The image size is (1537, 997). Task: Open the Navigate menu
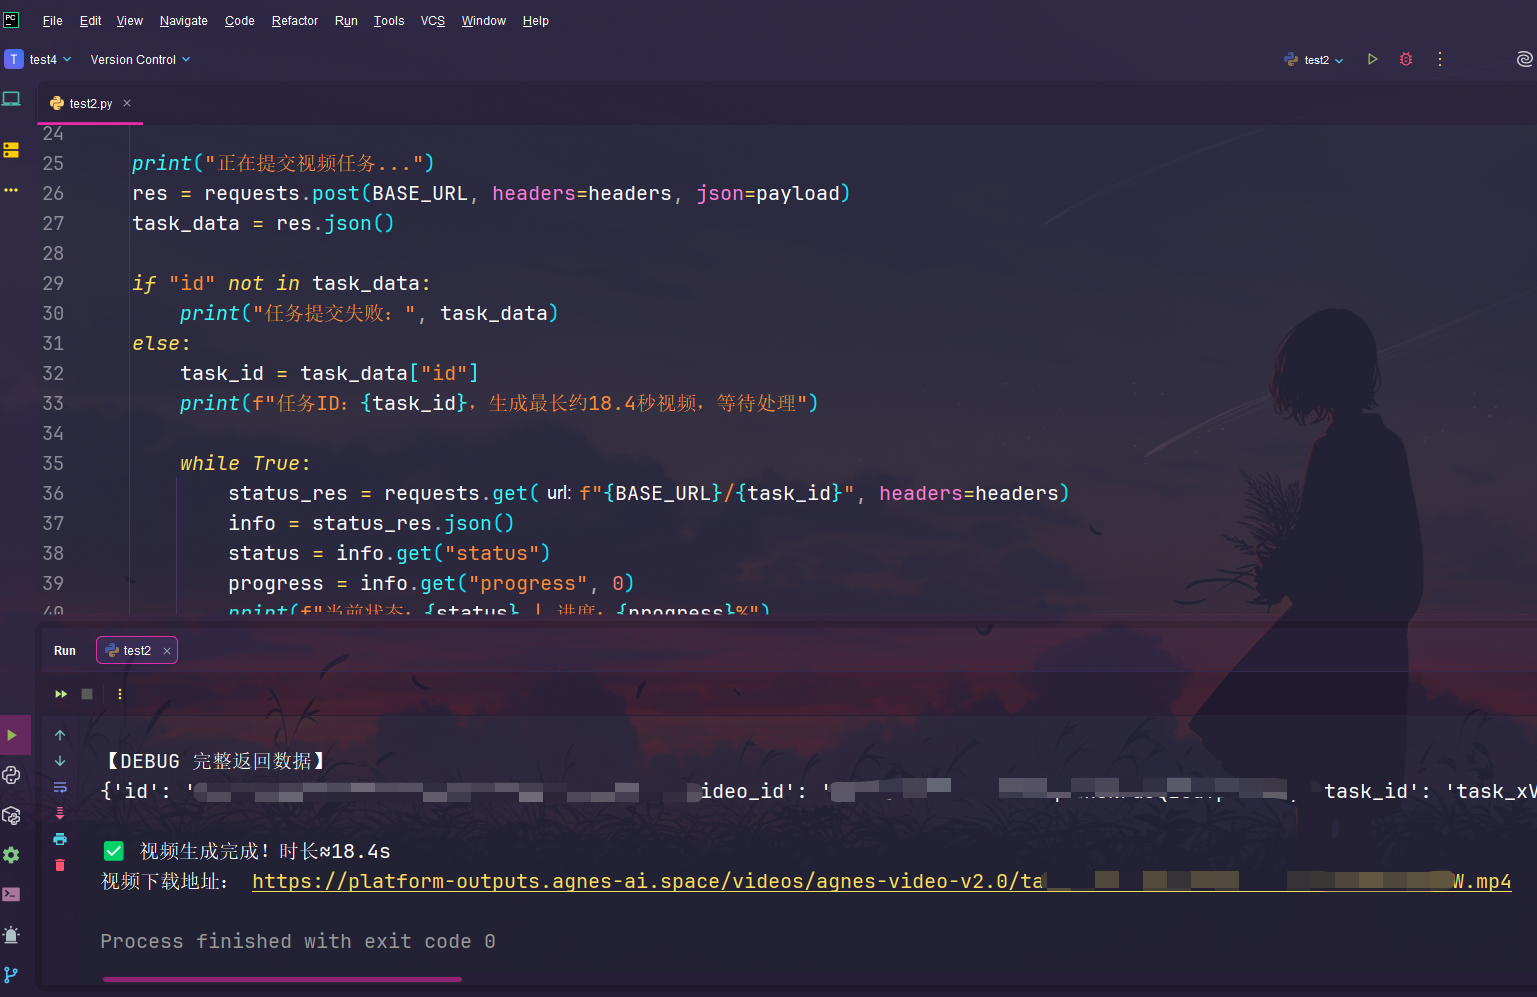point(184,21)
